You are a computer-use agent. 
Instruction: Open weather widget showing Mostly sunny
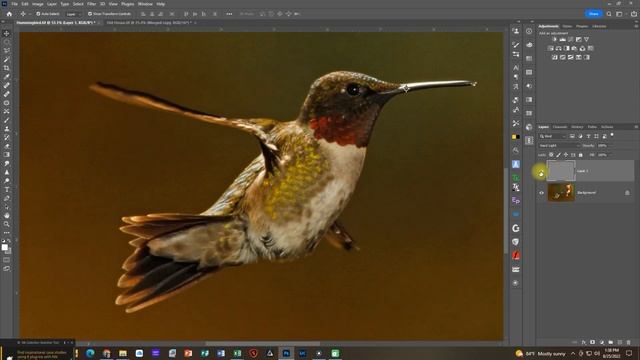point(540,353)
